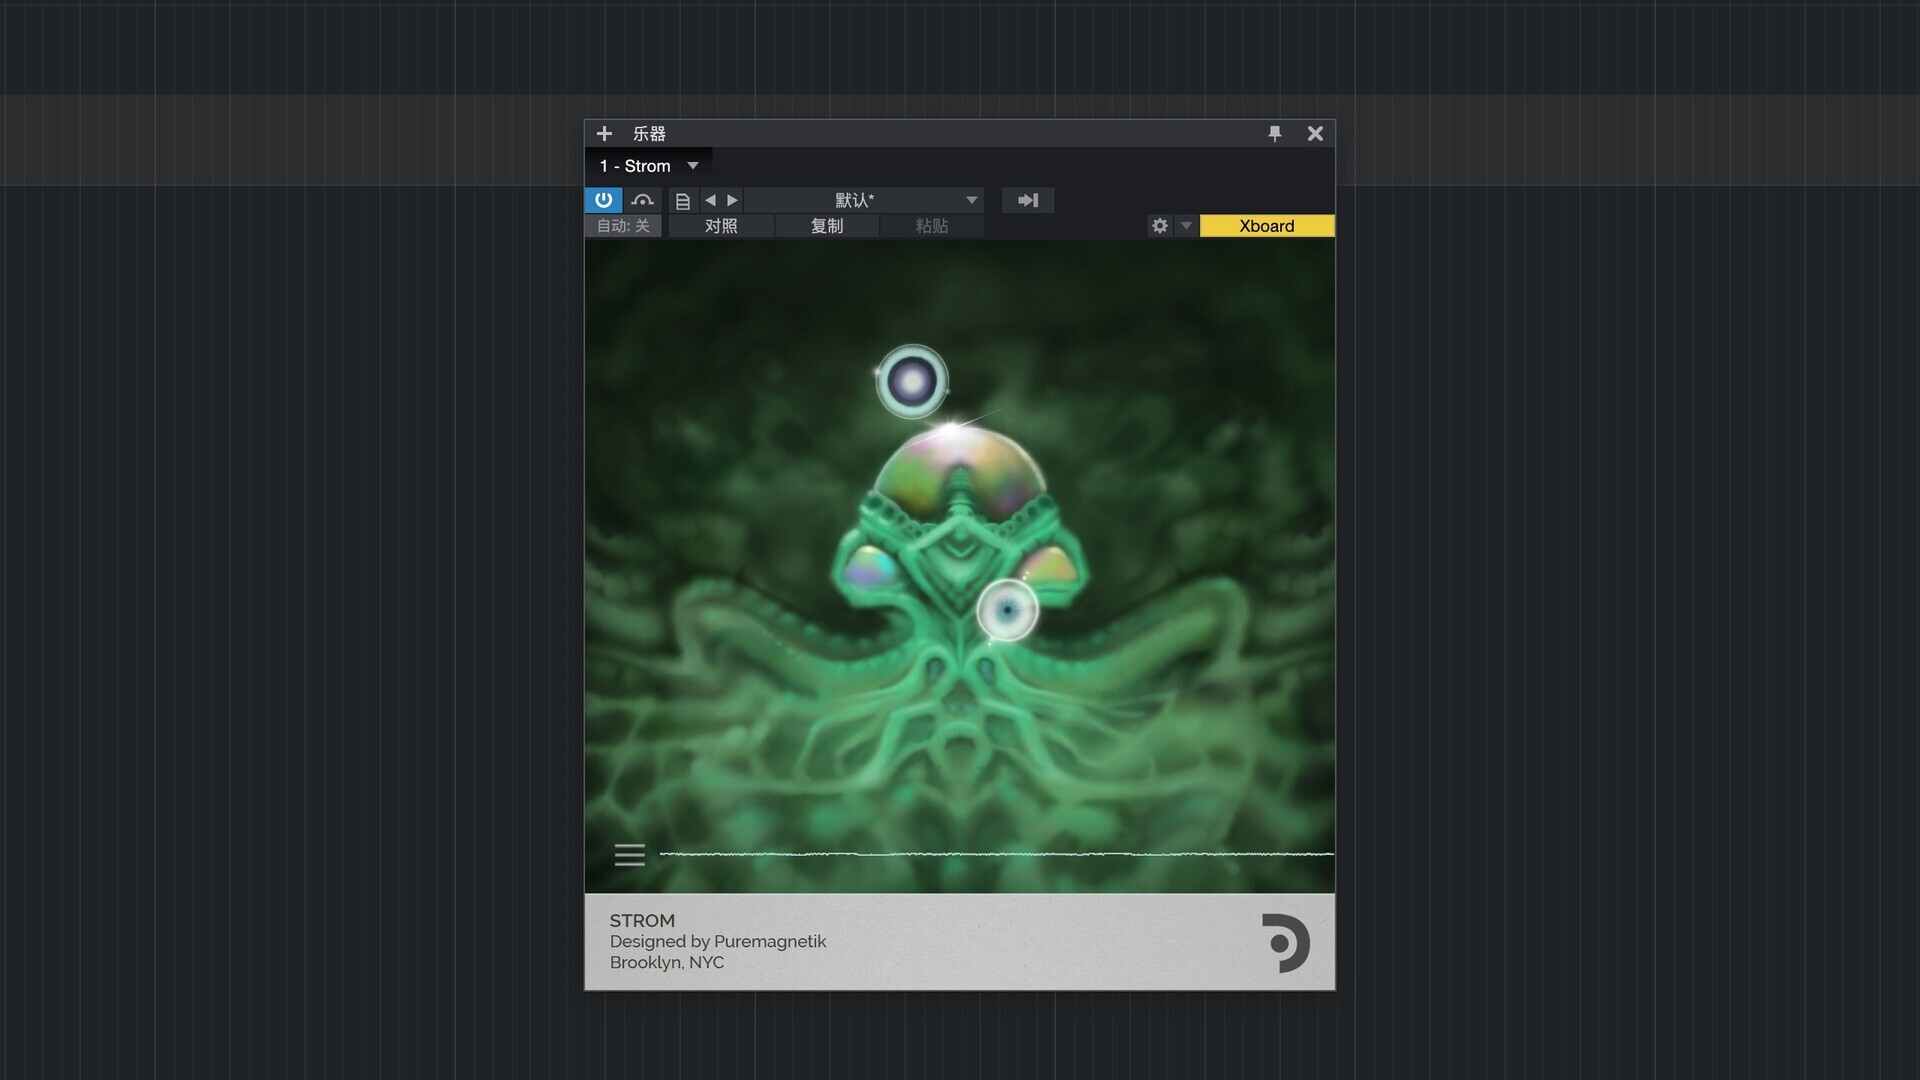Click the 复制 copy button

coord(827,226)
